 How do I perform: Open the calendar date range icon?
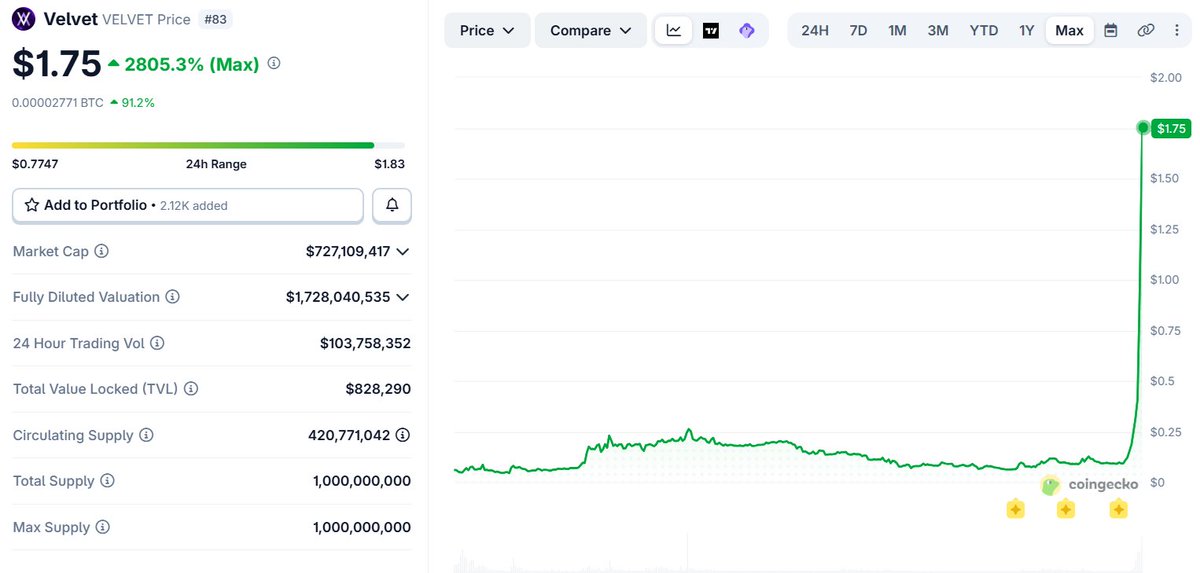pos(1111,30)
